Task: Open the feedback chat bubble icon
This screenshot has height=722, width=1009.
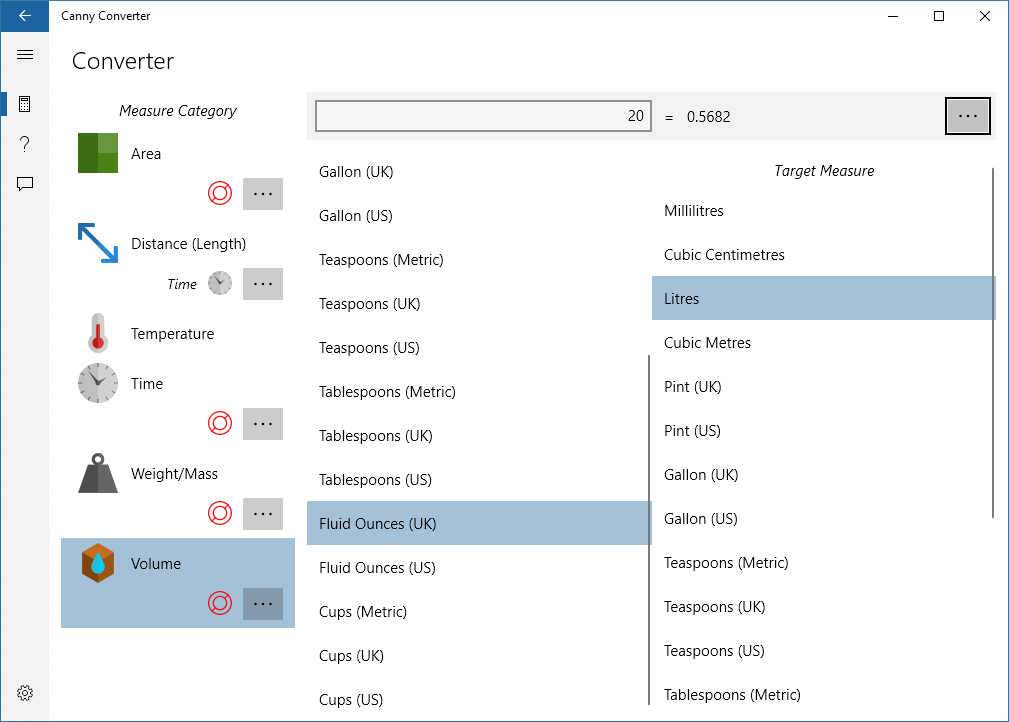Action: [25, 184]
